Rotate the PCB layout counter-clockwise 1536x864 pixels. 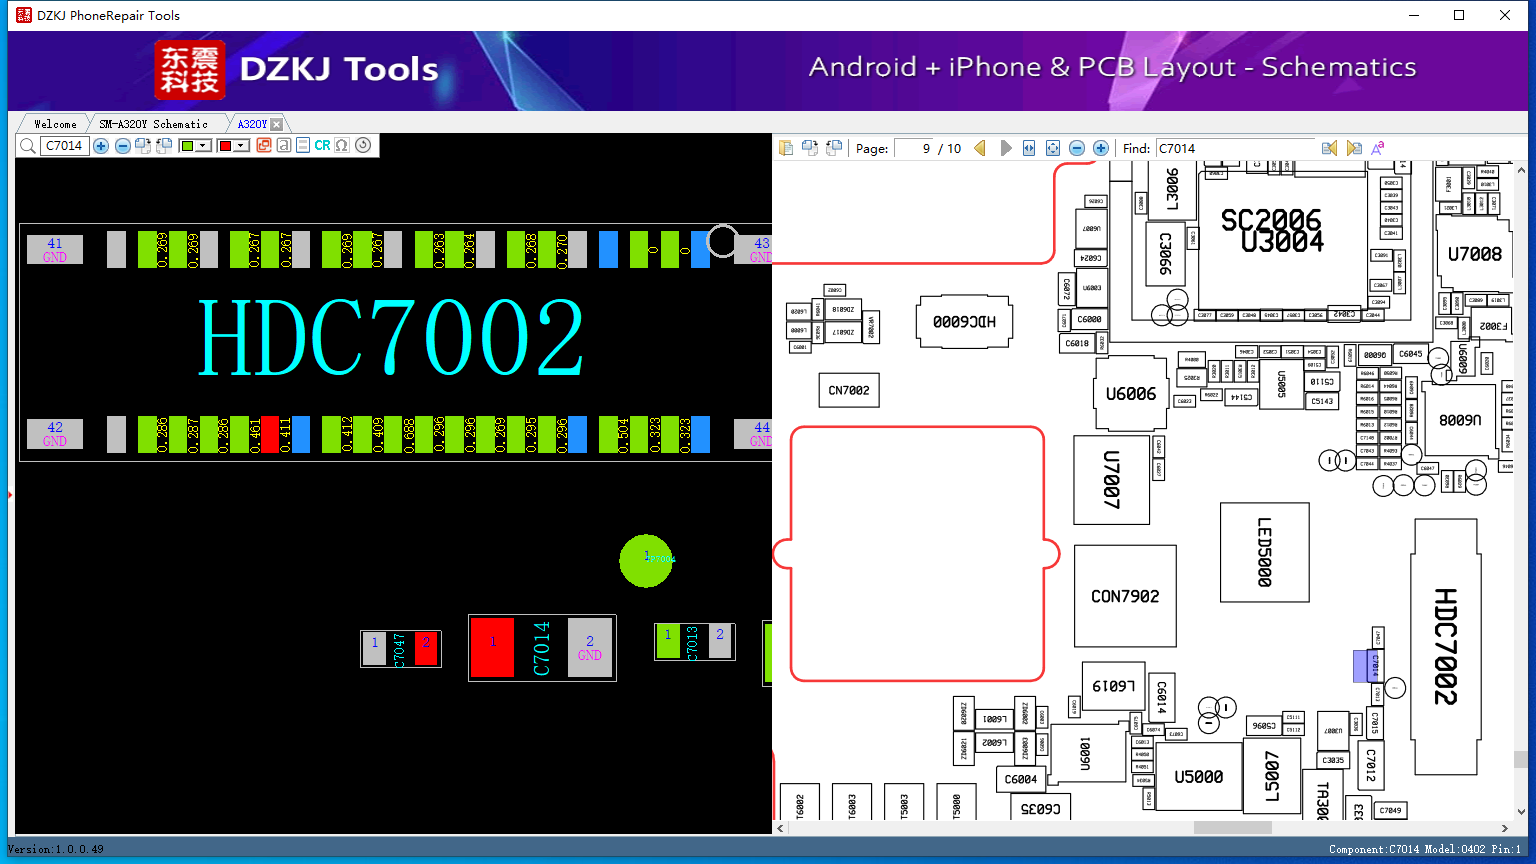(164, 146)
